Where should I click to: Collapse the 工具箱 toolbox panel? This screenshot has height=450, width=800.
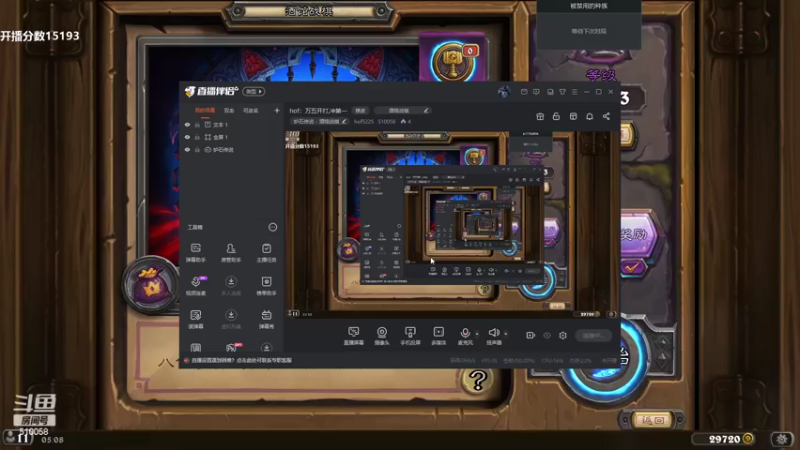[x=272, y=227]
